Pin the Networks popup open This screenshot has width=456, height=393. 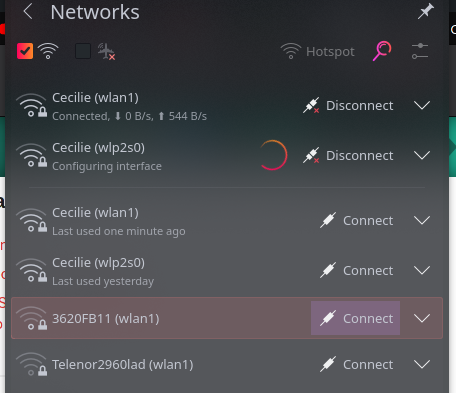click(426, 11)
